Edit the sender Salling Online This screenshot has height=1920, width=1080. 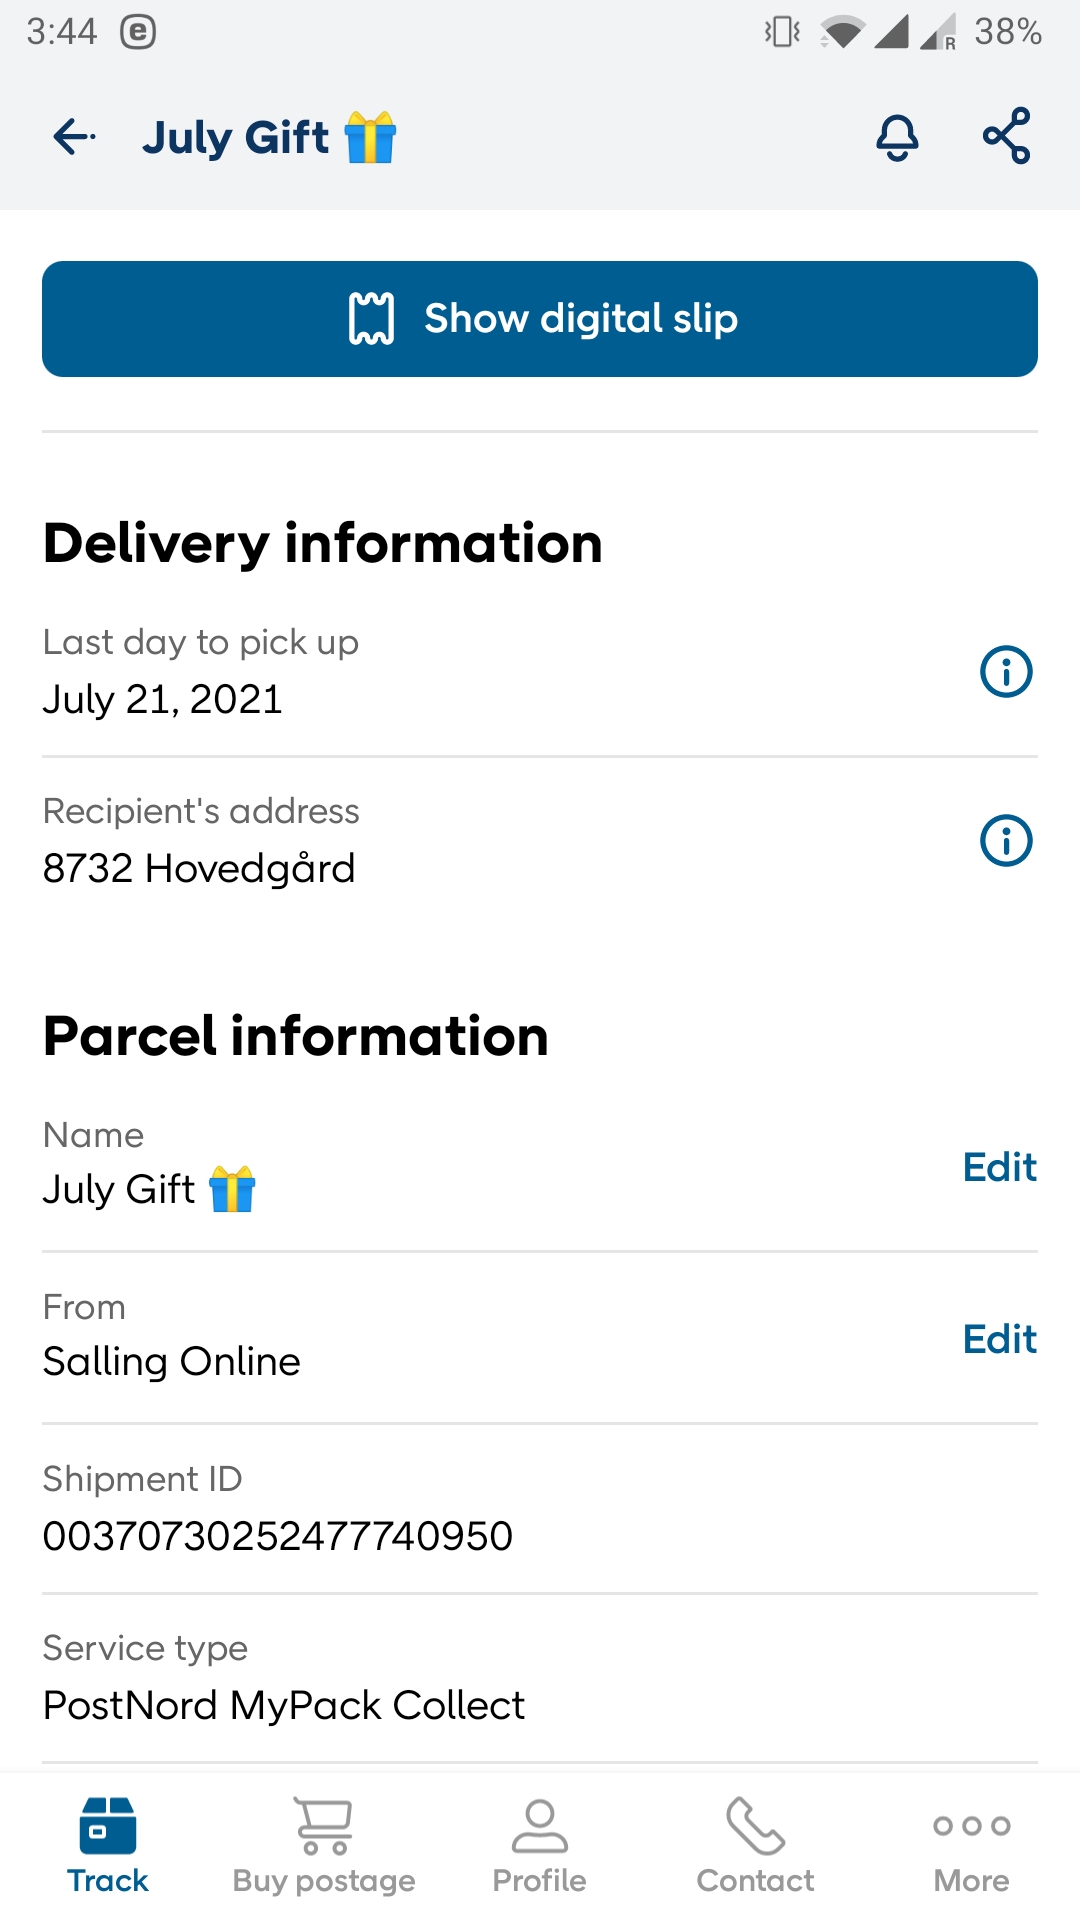coord(999,1339)
